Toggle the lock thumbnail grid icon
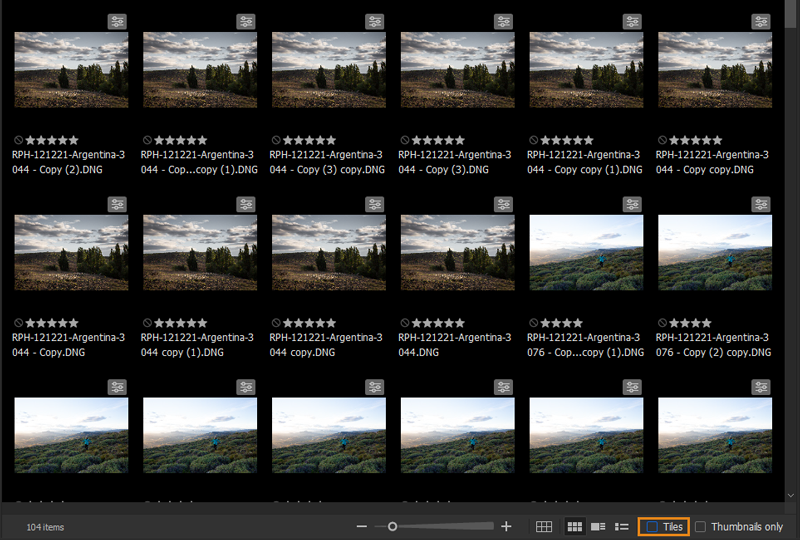This screenshot has width=800, height=540. [x=544, y=527]
